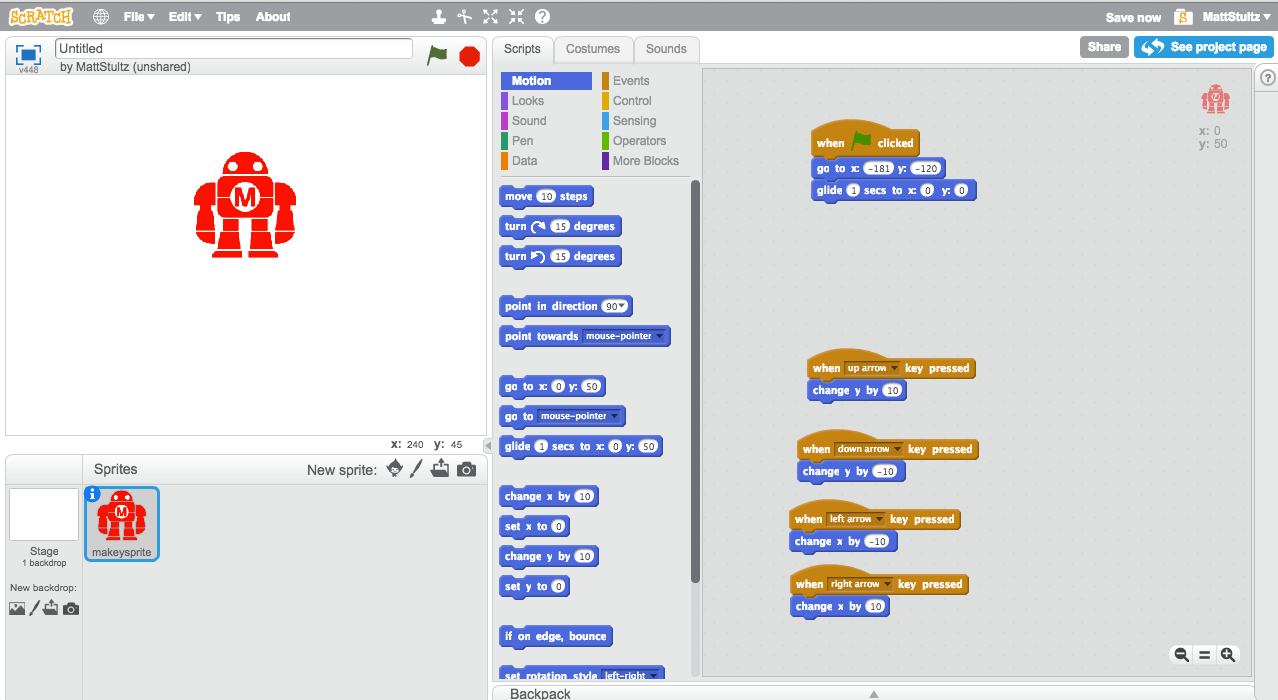The width and height of the screenshot is (1278, 700).
Task: Click the Scratch logo
Action: point(40,16)
